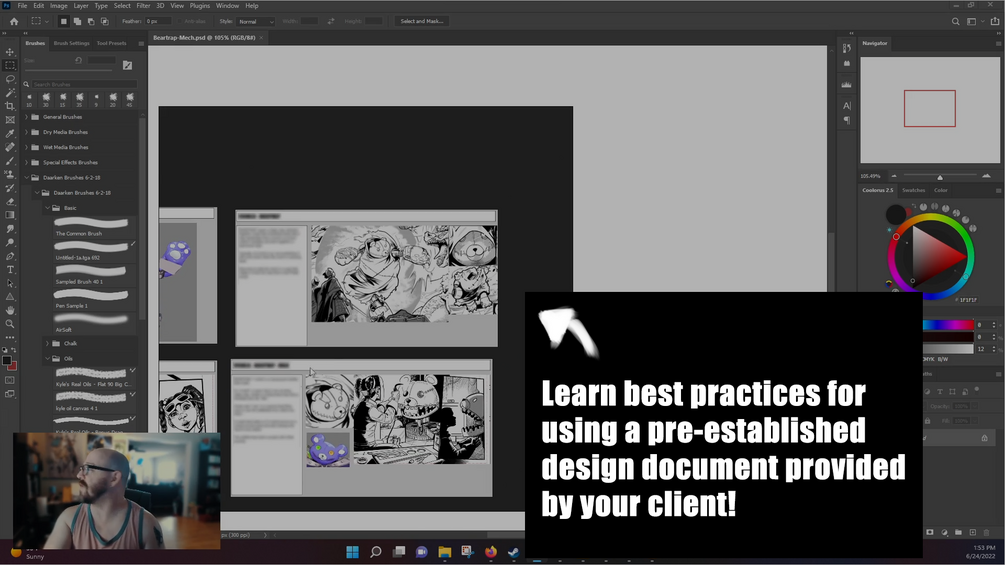Expand the Special Effects Brushes folder

coord(26,163)
